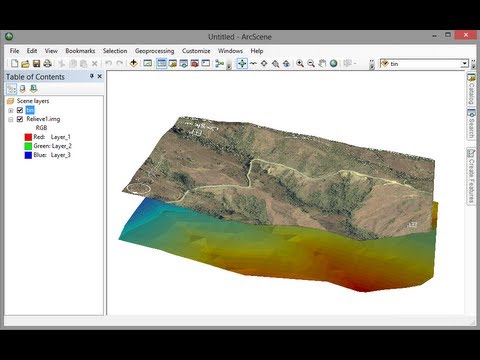The height and width of the screenshot is (360, 480).
Task: Select the Relieve1.img layer name
Action: tap(43, 119)
